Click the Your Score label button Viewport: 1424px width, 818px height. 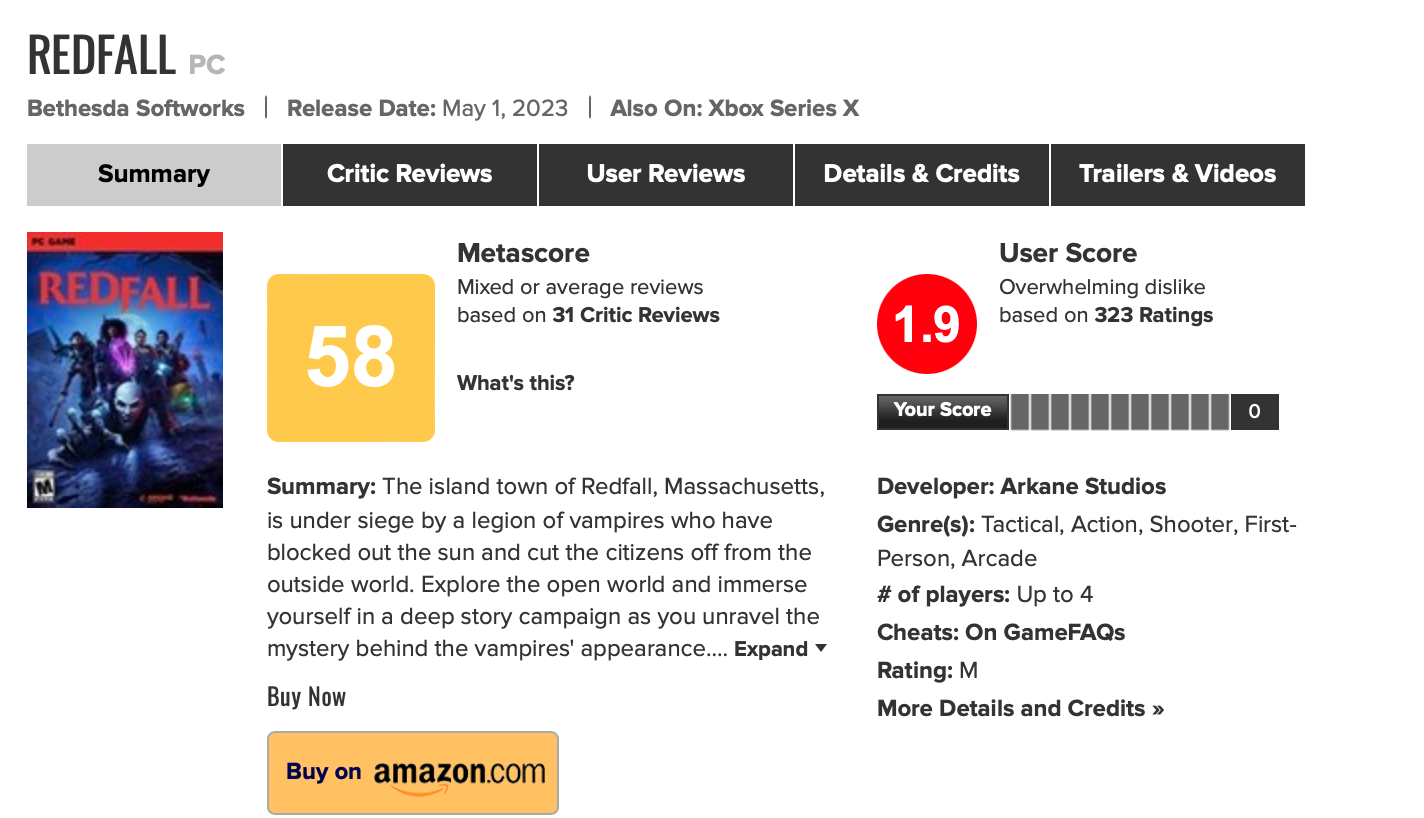click(x=942, y=410)
